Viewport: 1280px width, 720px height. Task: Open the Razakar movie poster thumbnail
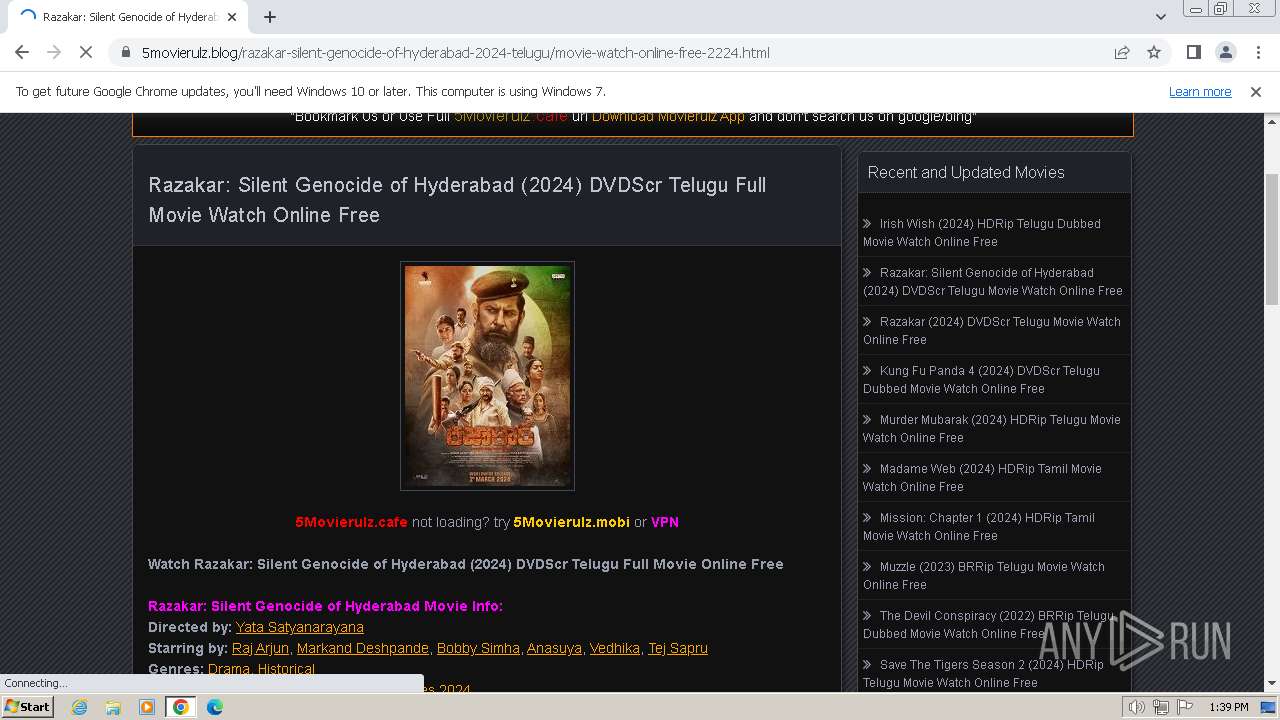point(487,376)
